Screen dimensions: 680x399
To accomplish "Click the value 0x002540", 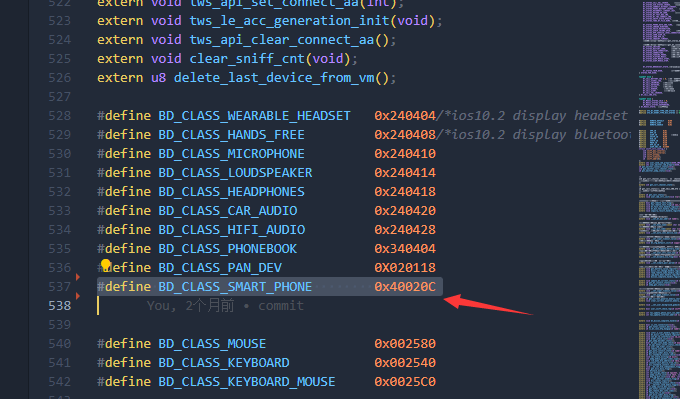I will pos(405,363).
